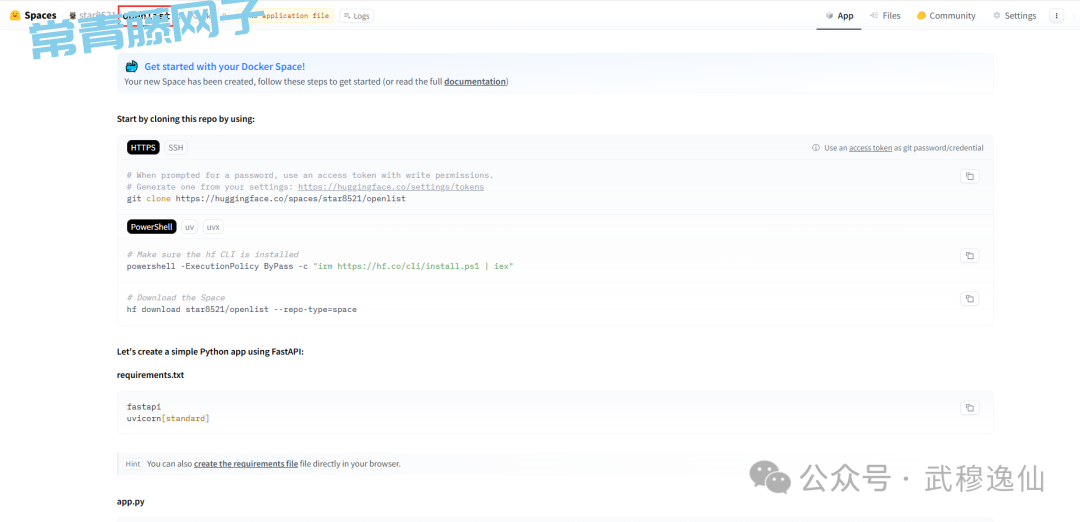The image size is (1080, 522).
Task: Copy the hf download command
Action: tap(968, 299)
